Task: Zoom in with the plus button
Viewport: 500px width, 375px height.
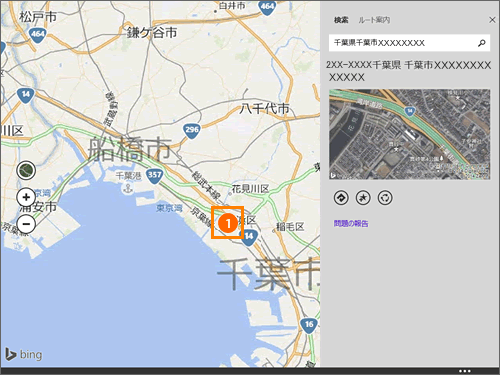Action: [x=26, y=197]
